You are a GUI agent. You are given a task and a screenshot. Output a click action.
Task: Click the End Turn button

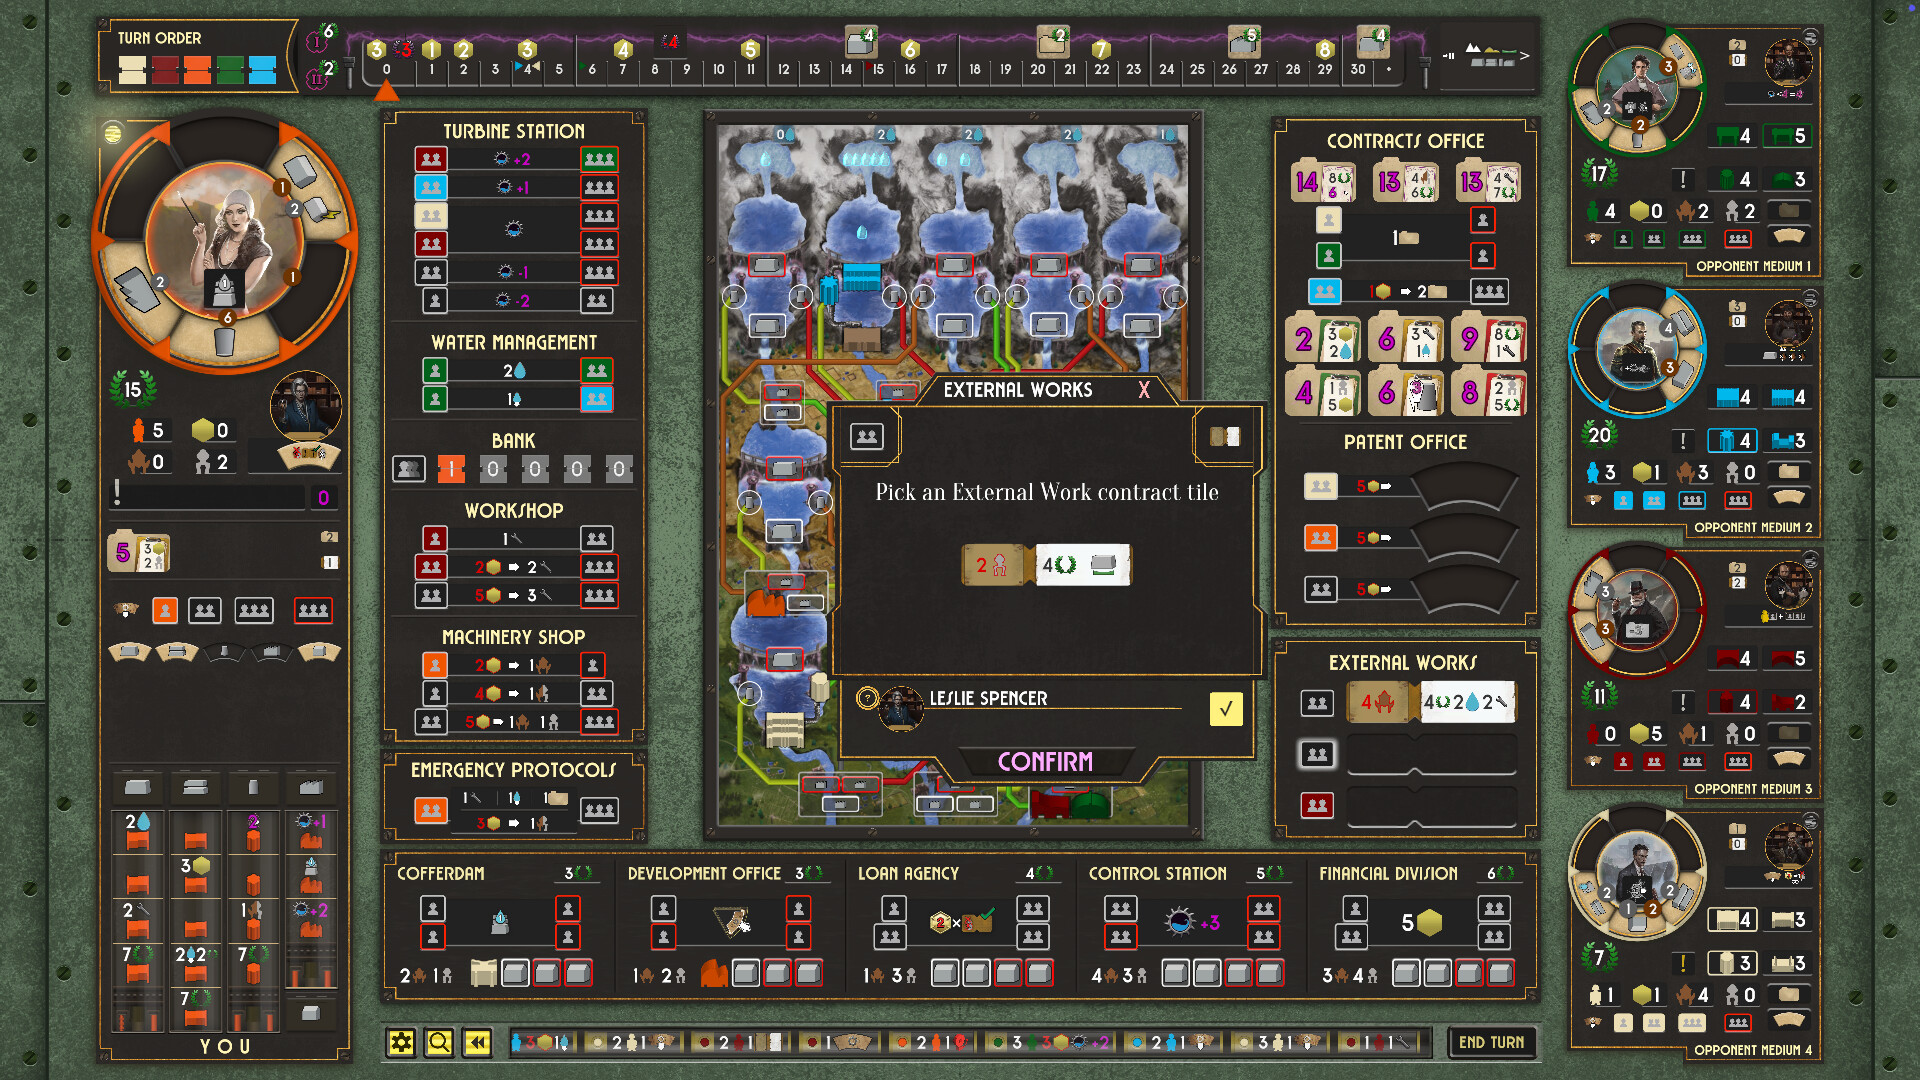(x=1492, y=1042)
